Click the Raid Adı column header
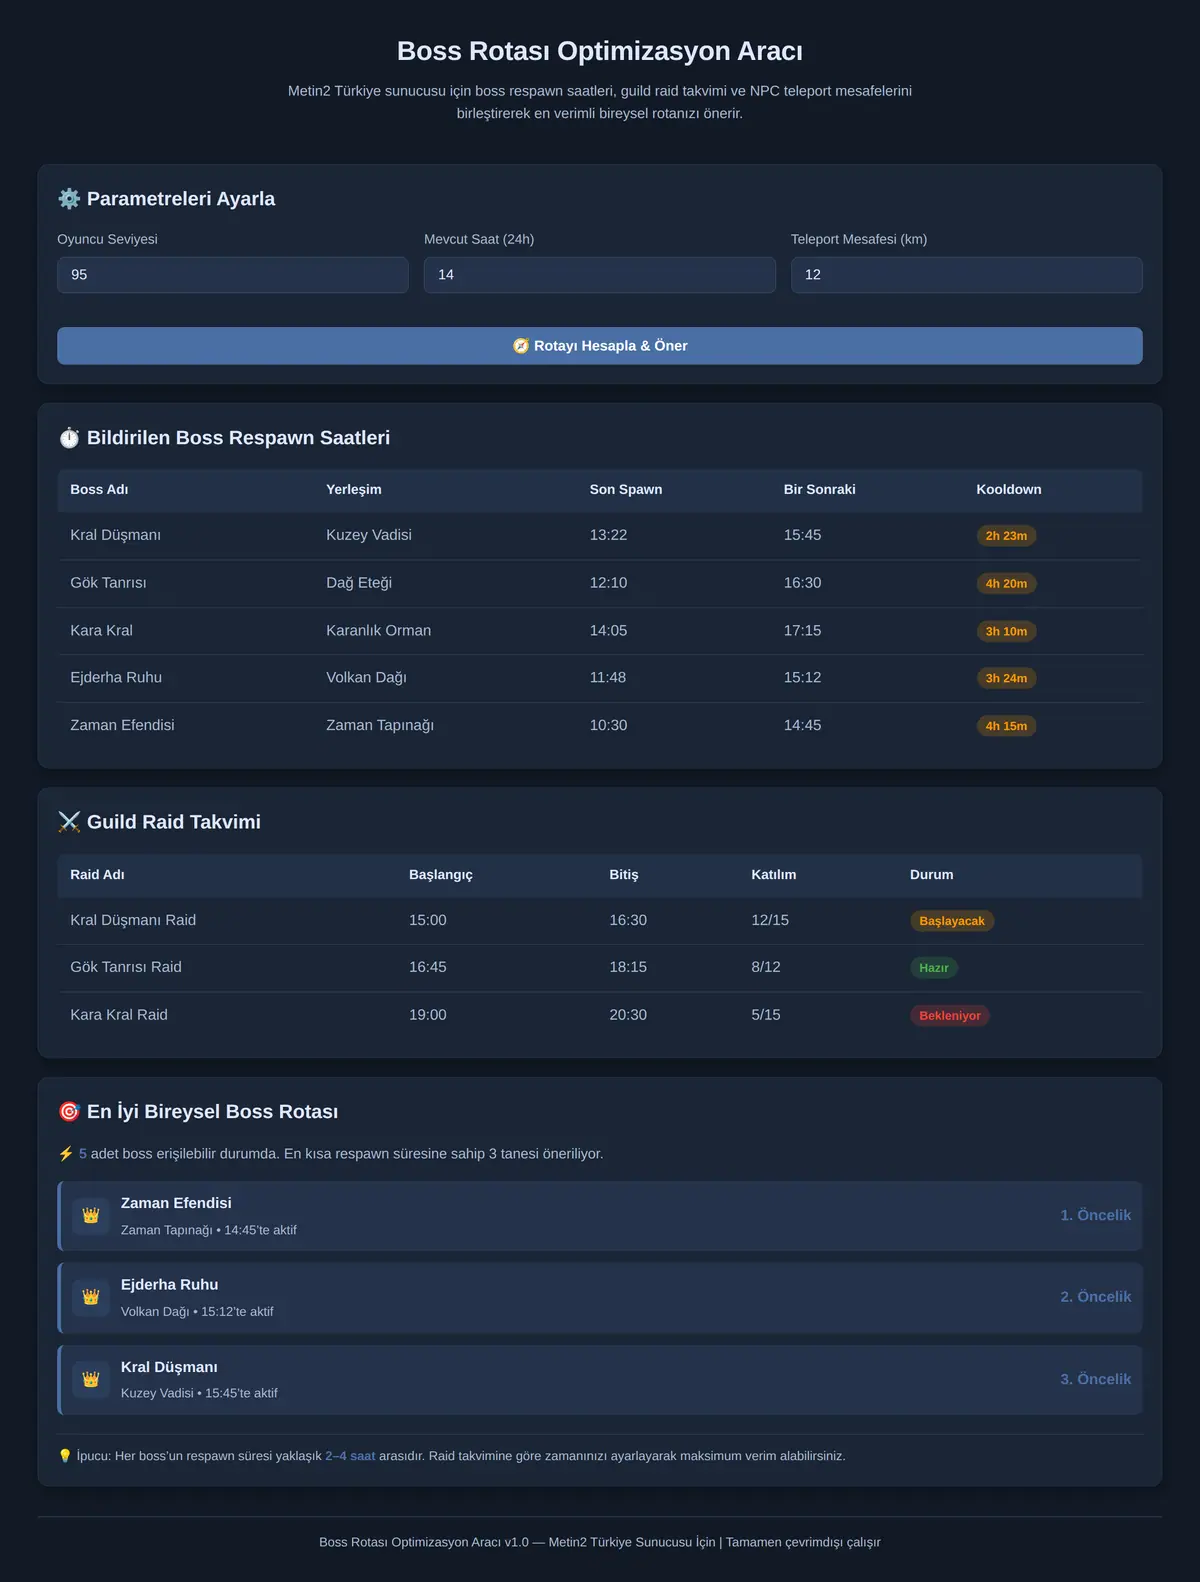1200x1582 pixels. click(x=97, y=875)
